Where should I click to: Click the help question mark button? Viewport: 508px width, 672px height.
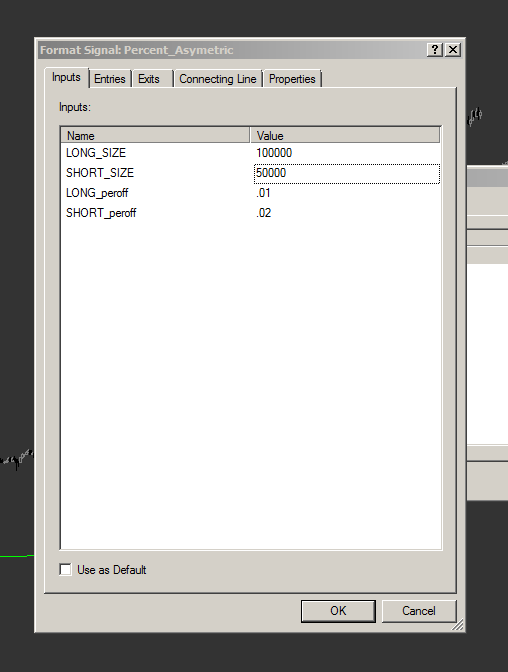(435, 50)
